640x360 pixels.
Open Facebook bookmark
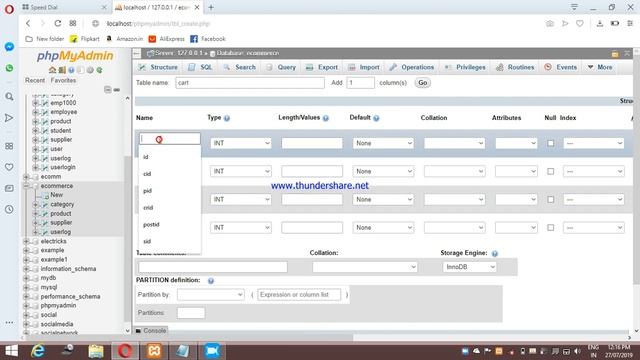(208, 39)
